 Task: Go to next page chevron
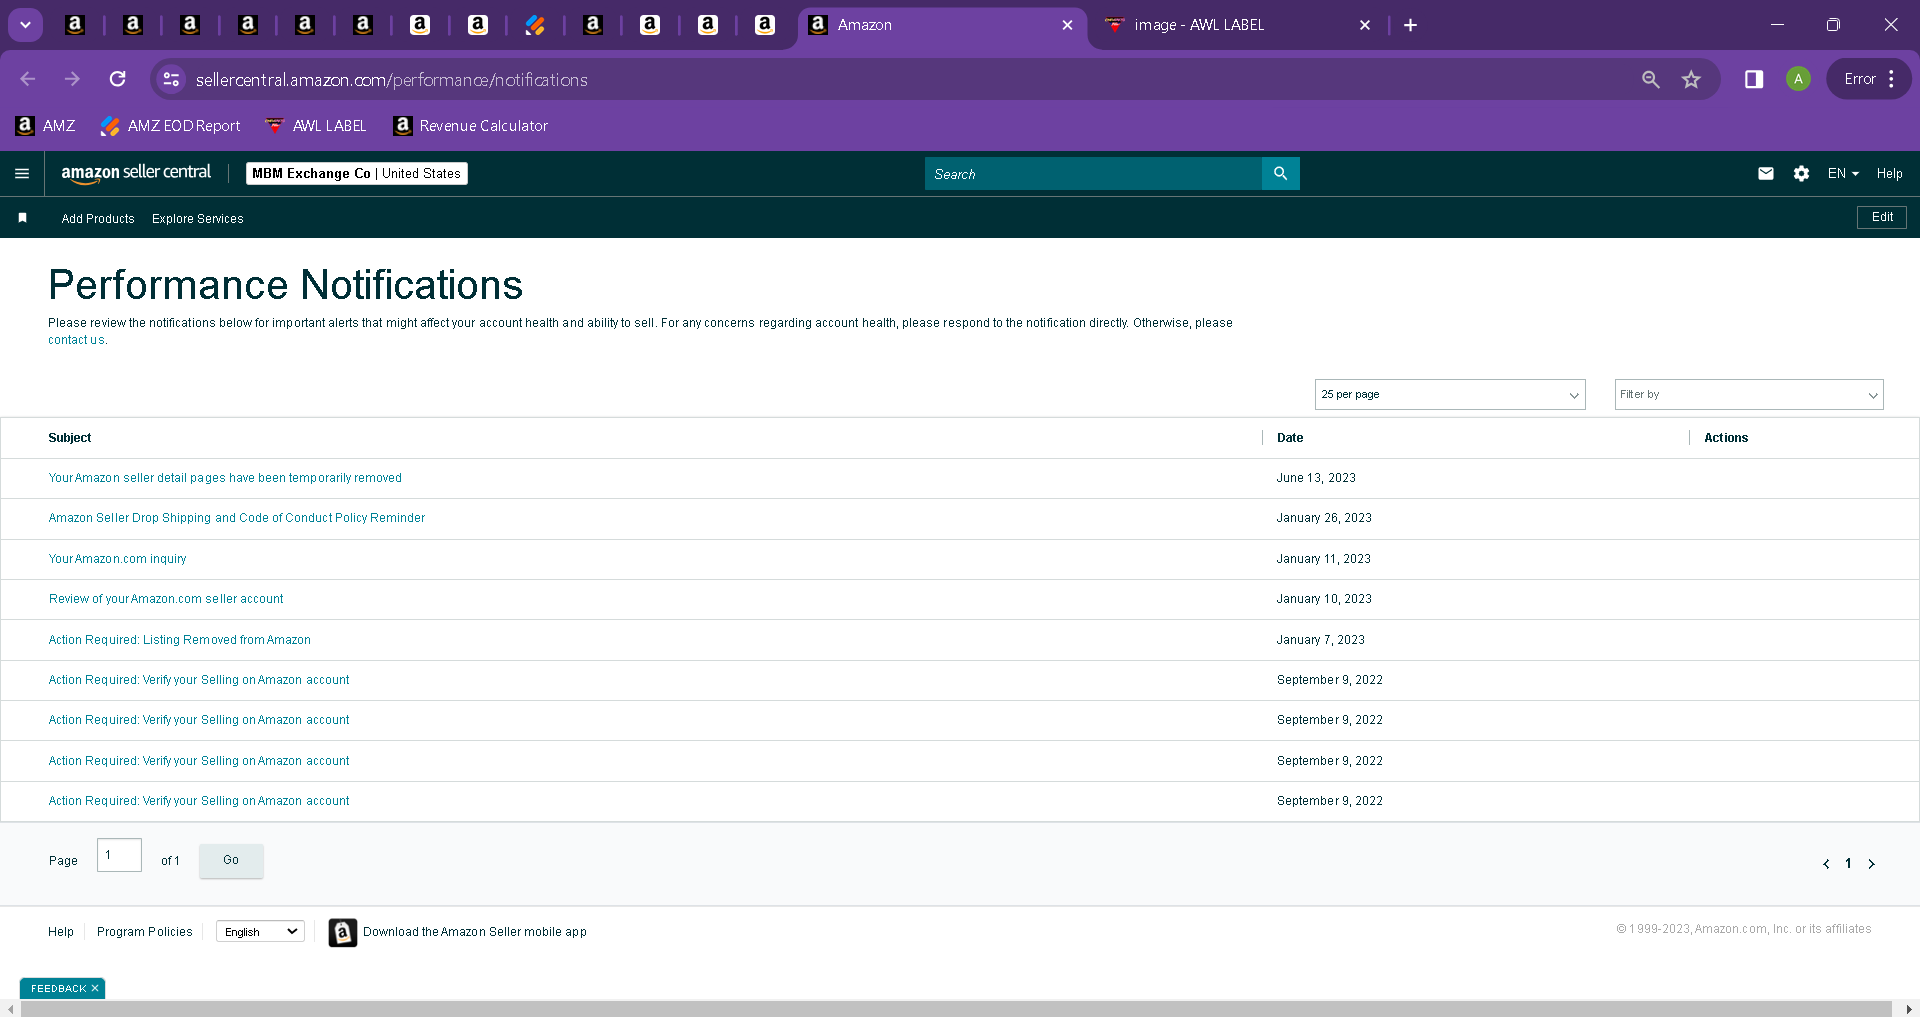(x=1871, y=864)
